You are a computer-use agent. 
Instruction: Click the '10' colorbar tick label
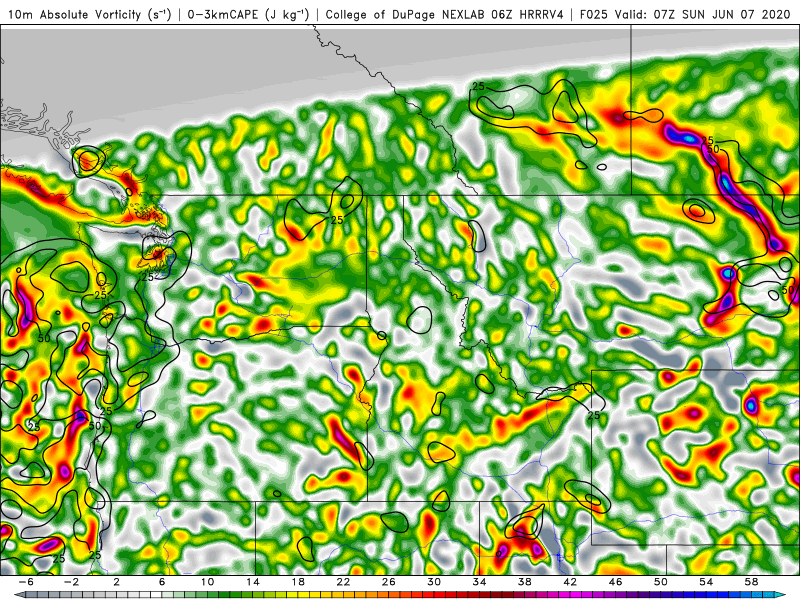click(x=207, y=582)
